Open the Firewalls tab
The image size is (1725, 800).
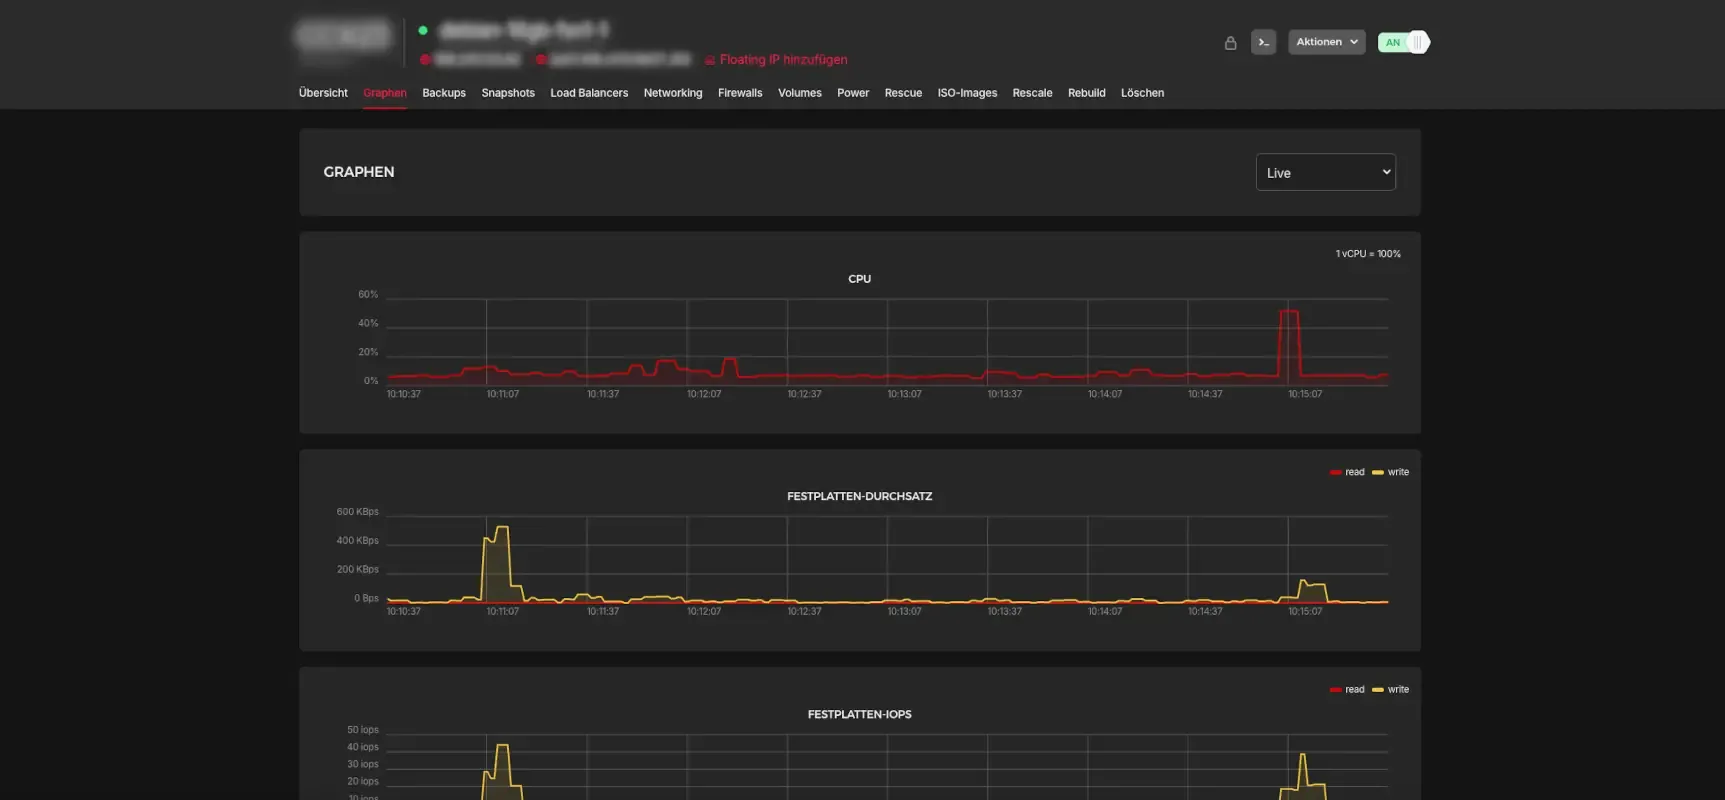pyautogui.click(x=740, y=93)
